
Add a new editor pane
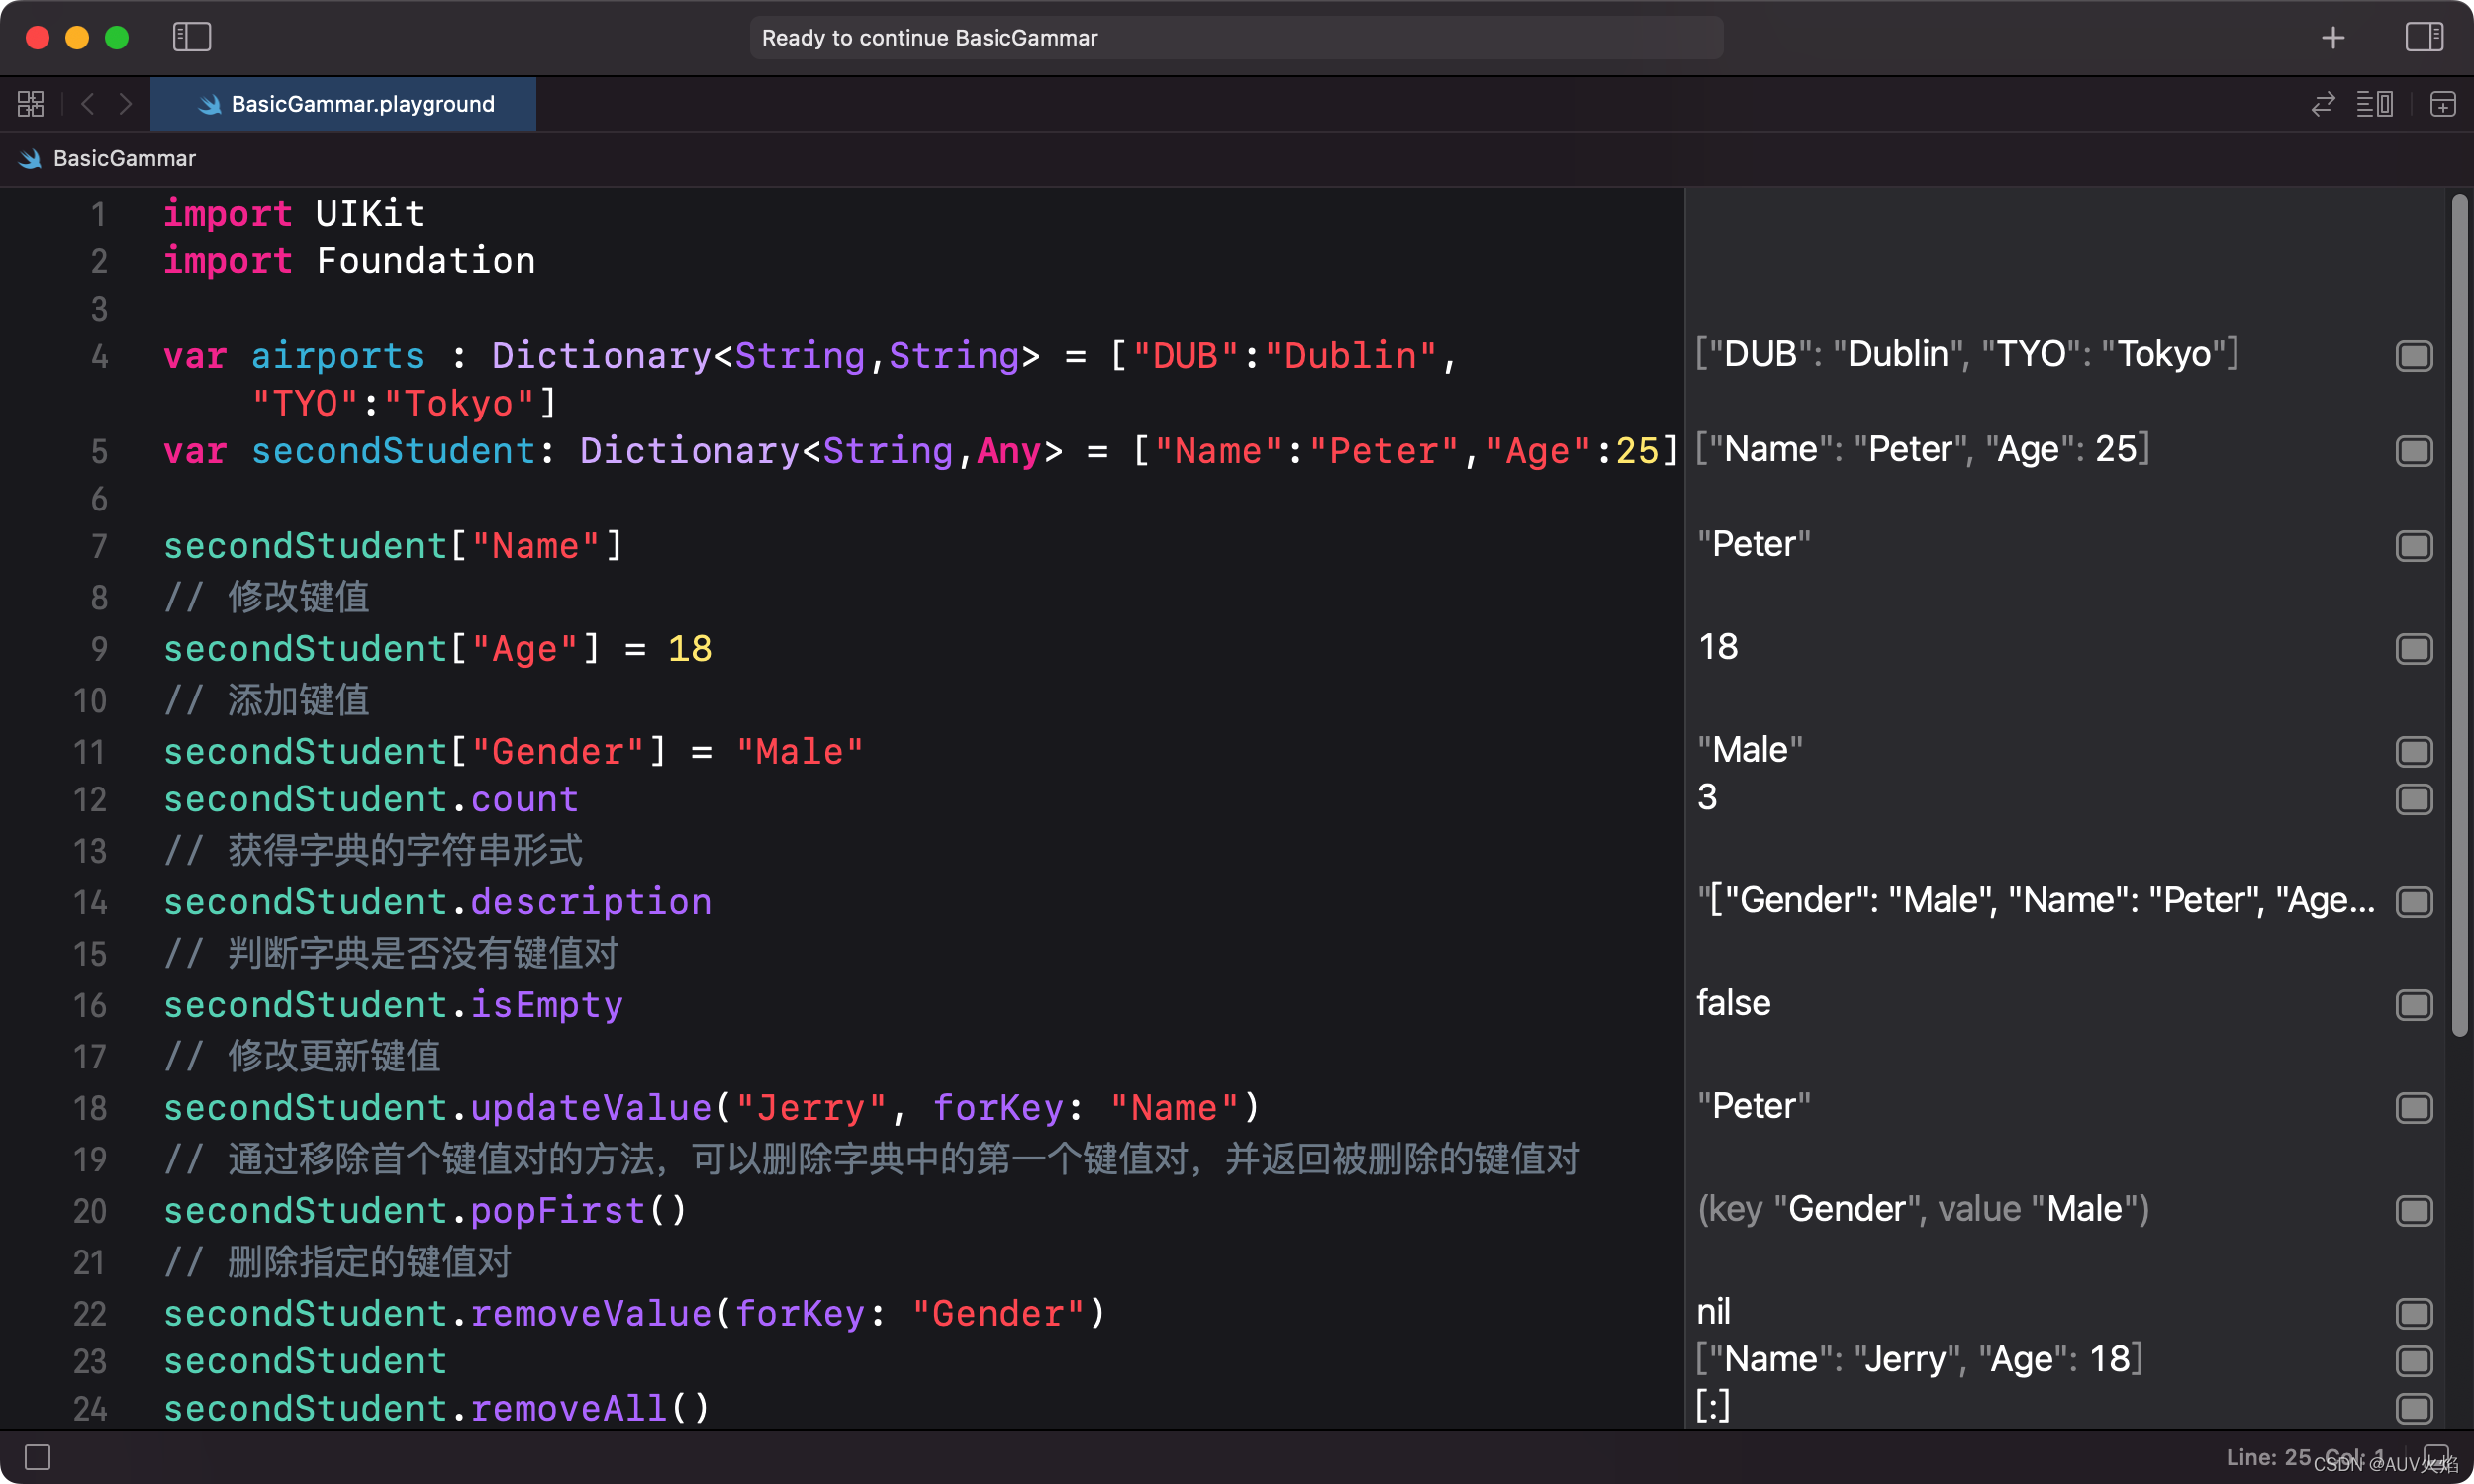coord(2442,104)
